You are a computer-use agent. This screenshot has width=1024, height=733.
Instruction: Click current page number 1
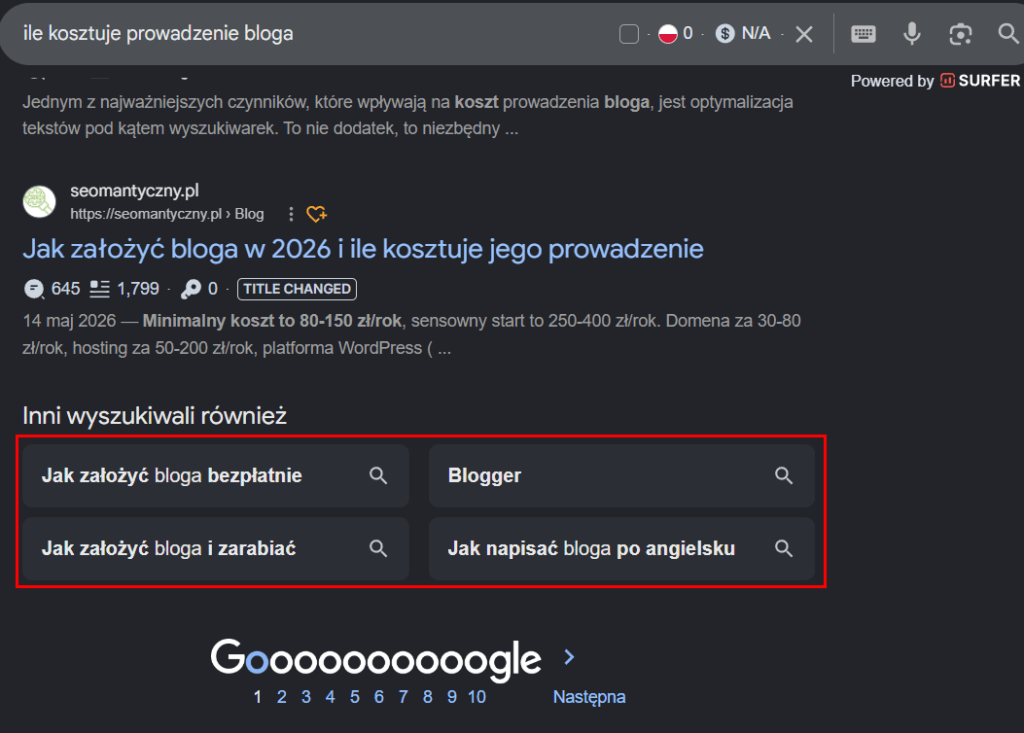(257, 697)
